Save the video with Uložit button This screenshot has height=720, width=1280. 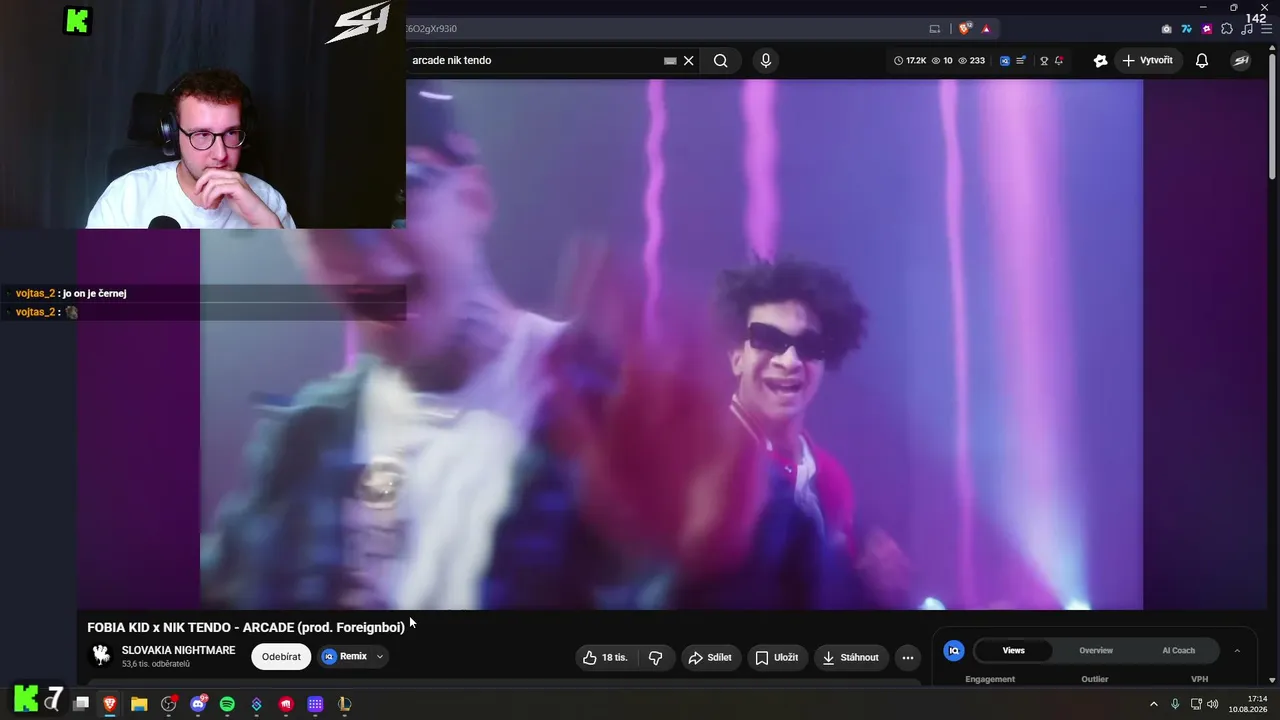777,657
